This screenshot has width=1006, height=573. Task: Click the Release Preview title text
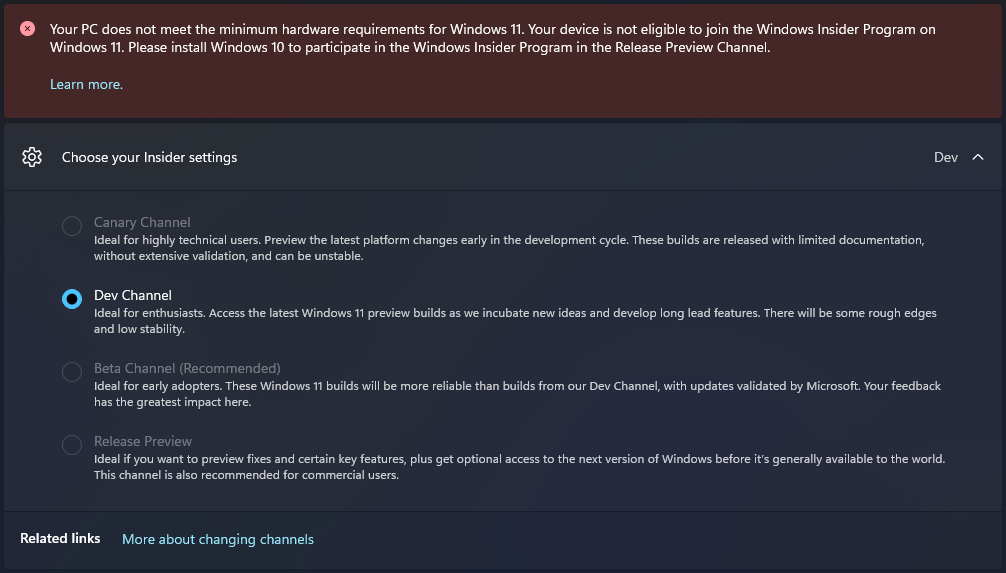(143, 441)
